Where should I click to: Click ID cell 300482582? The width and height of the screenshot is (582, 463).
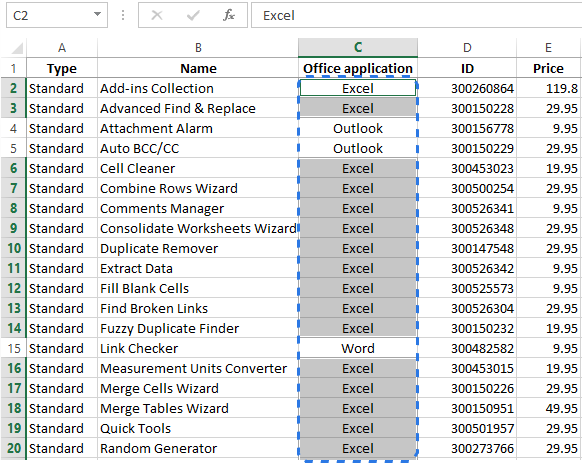(467, 348)
